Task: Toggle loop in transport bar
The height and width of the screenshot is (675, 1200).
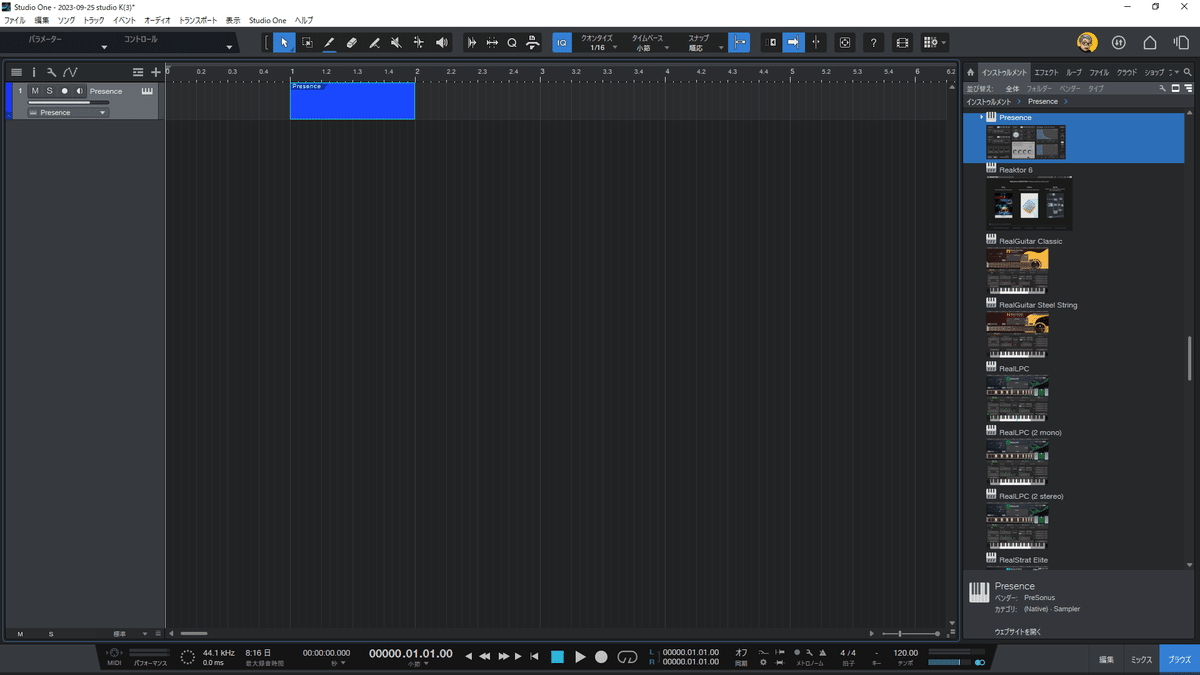Action: pos(627,657)
